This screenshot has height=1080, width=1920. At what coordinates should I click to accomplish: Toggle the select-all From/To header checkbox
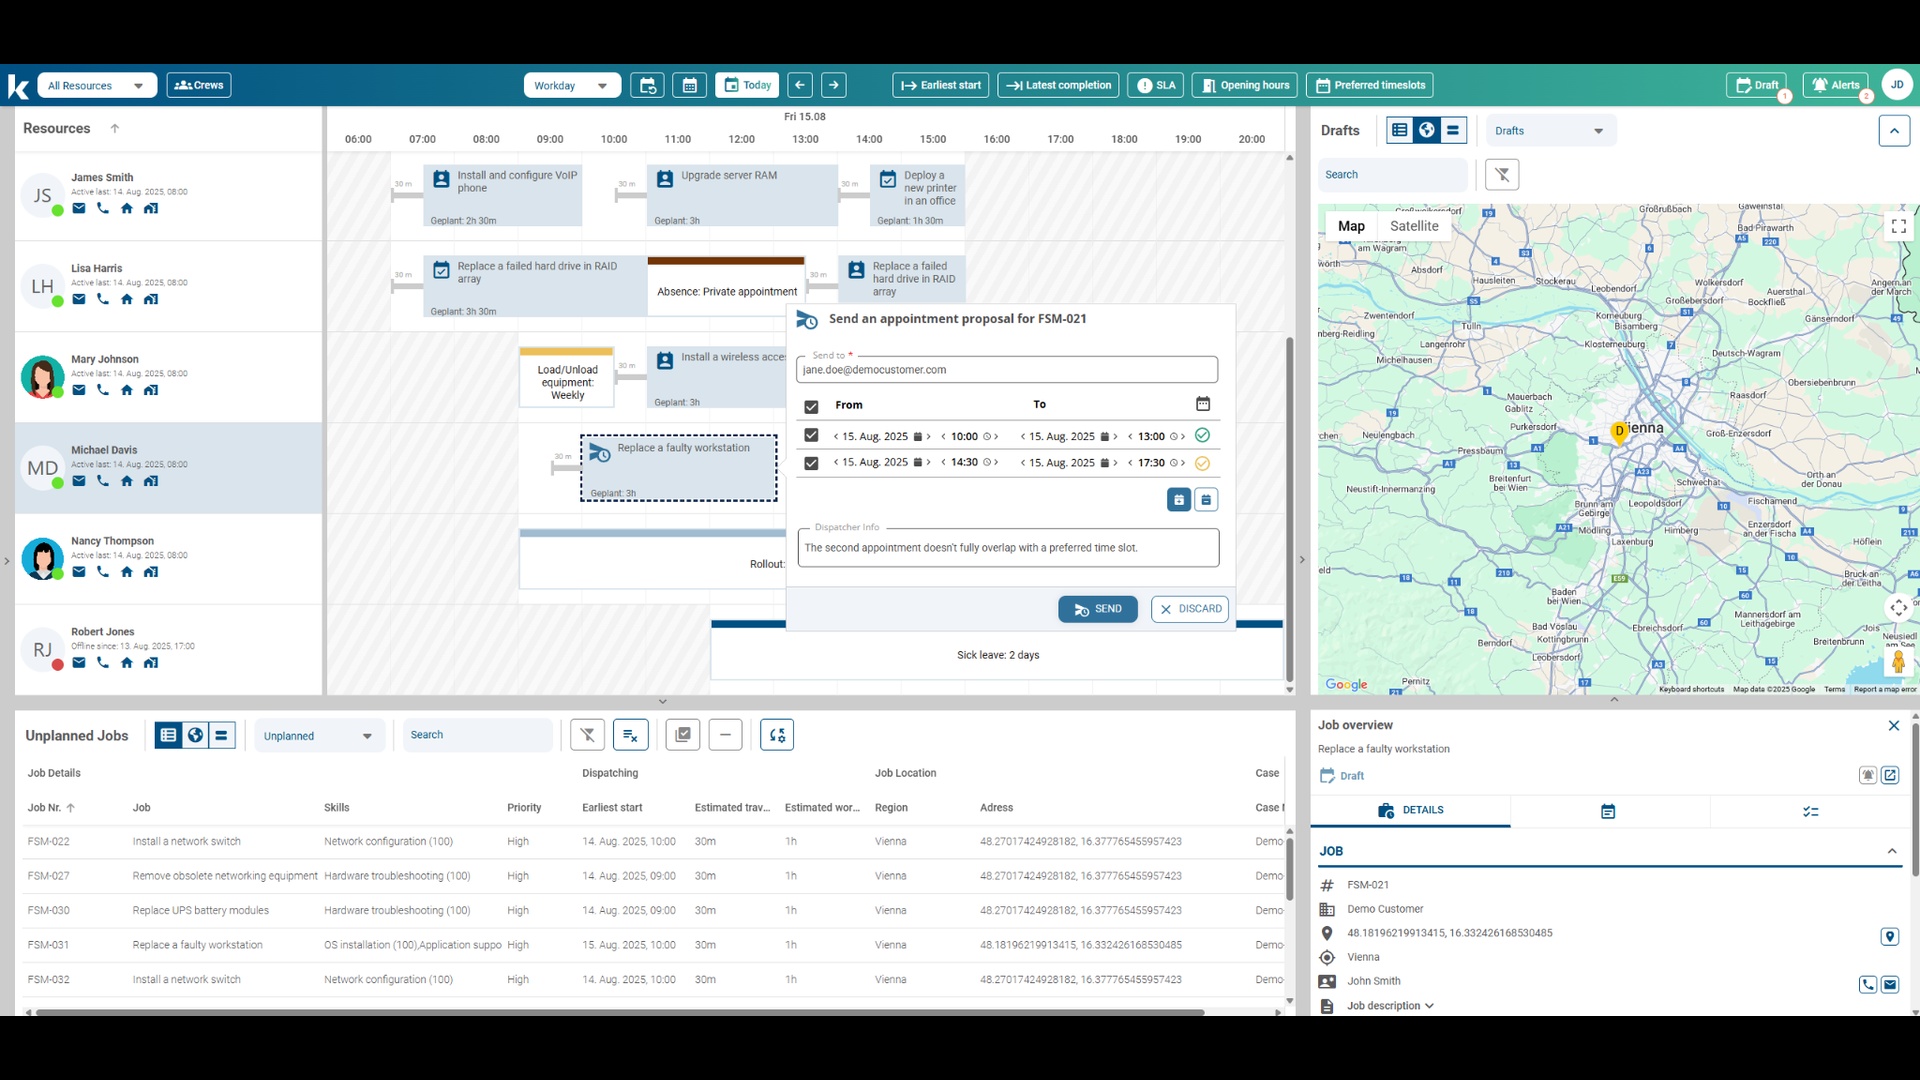tap(811, 406)
